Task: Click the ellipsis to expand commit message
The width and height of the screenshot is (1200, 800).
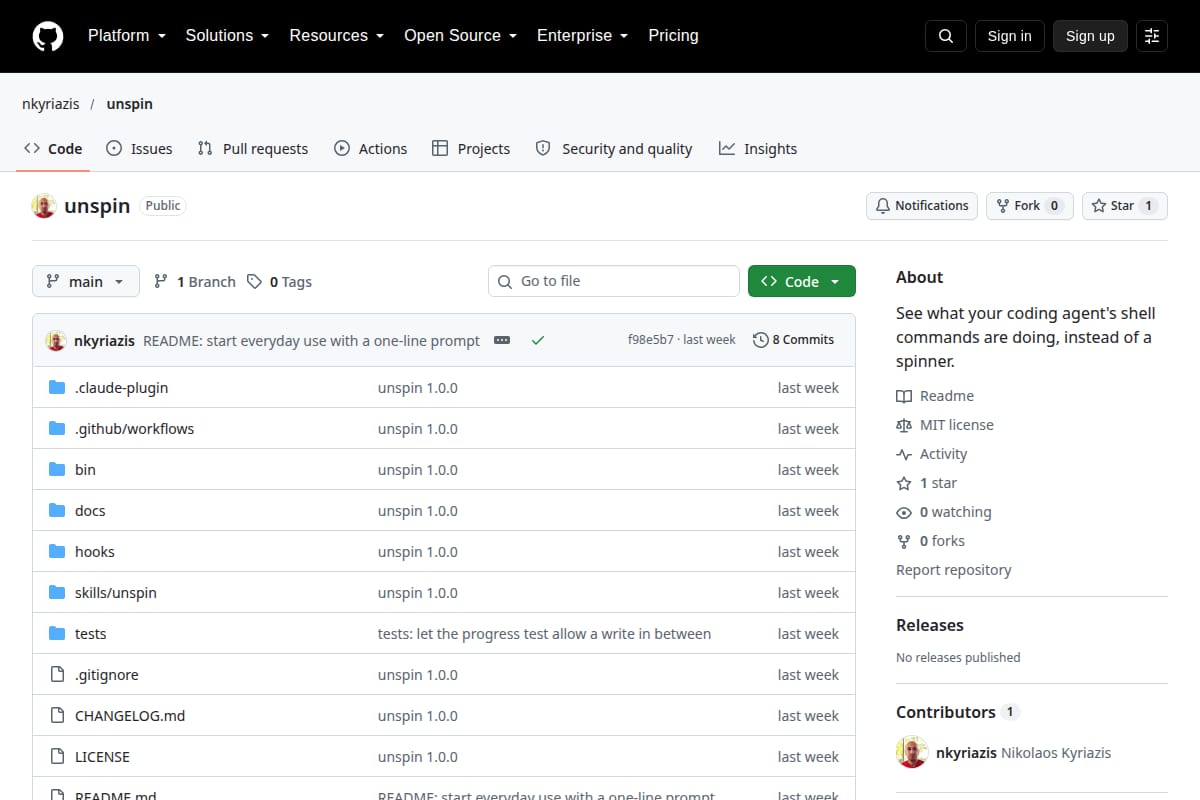Action: 502,340
